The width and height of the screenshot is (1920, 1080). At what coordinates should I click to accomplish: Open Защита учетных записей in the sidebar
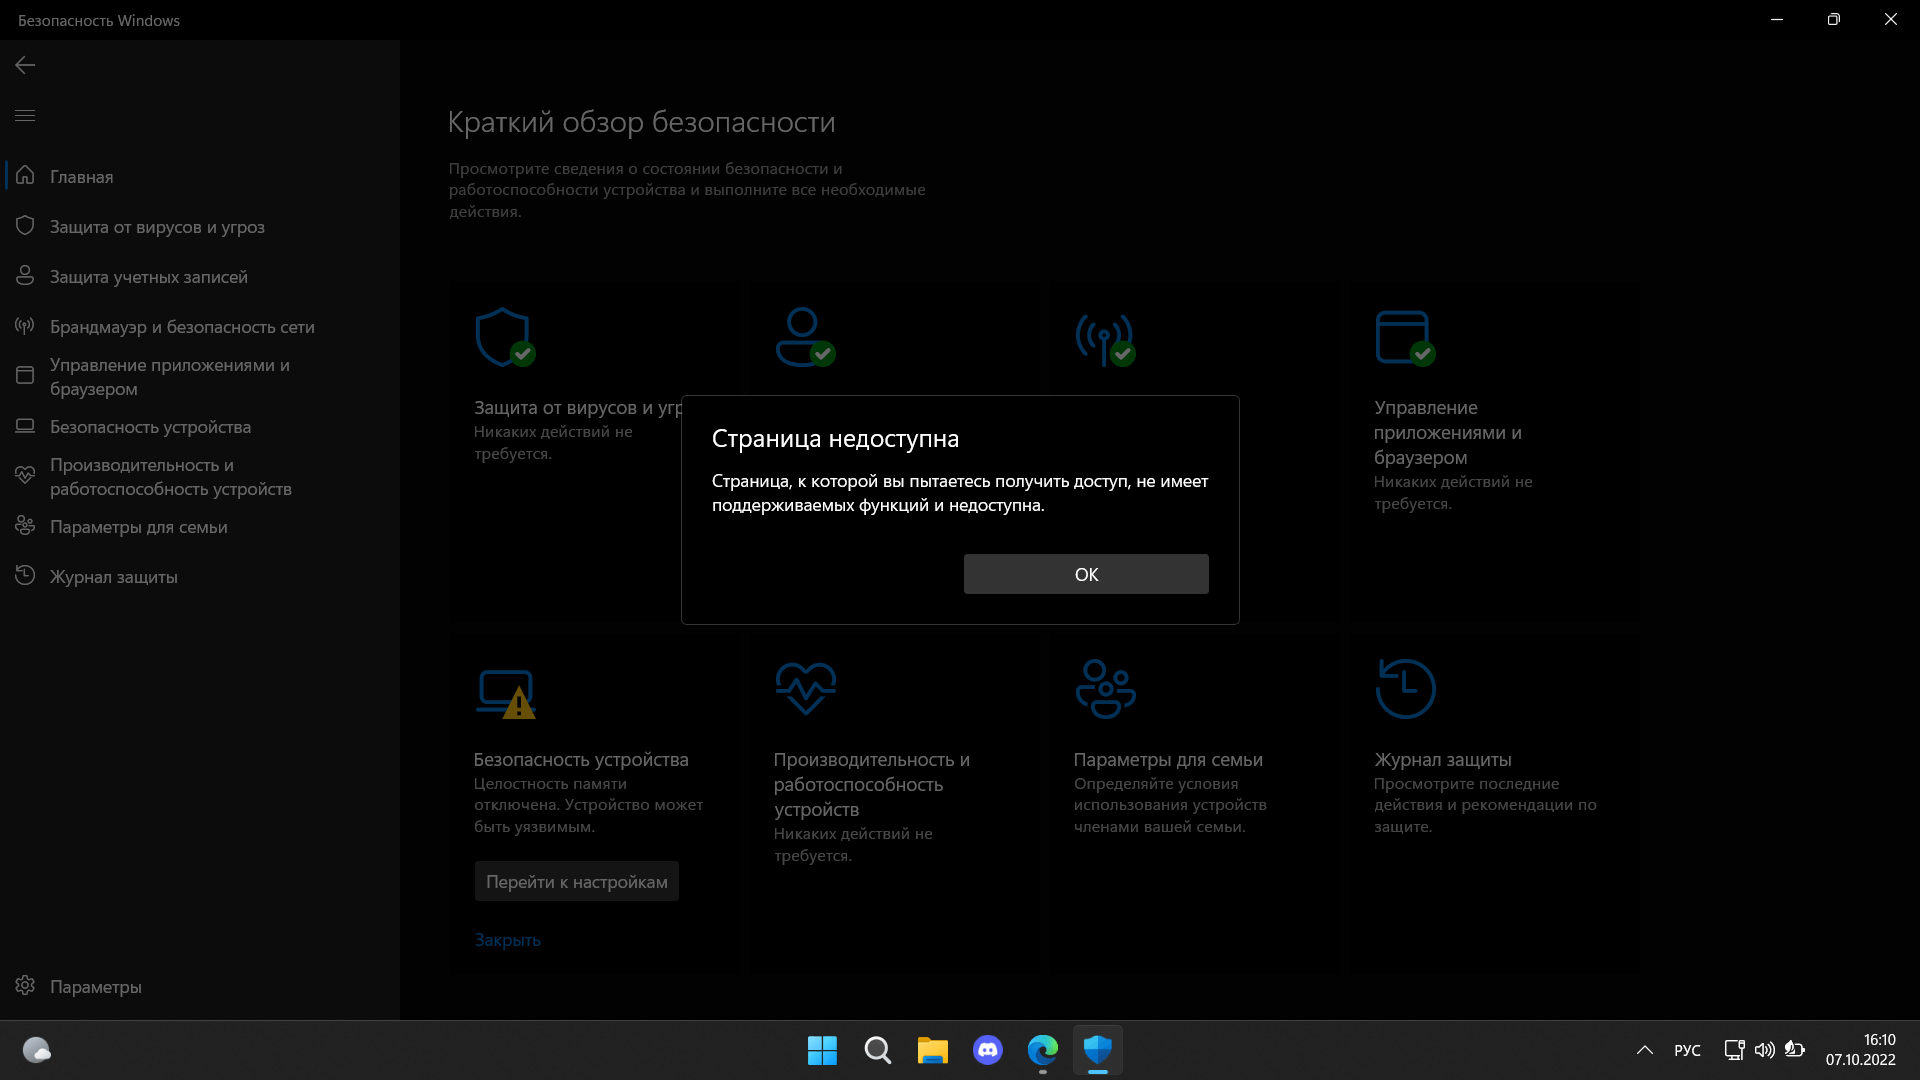click(200, 276)
